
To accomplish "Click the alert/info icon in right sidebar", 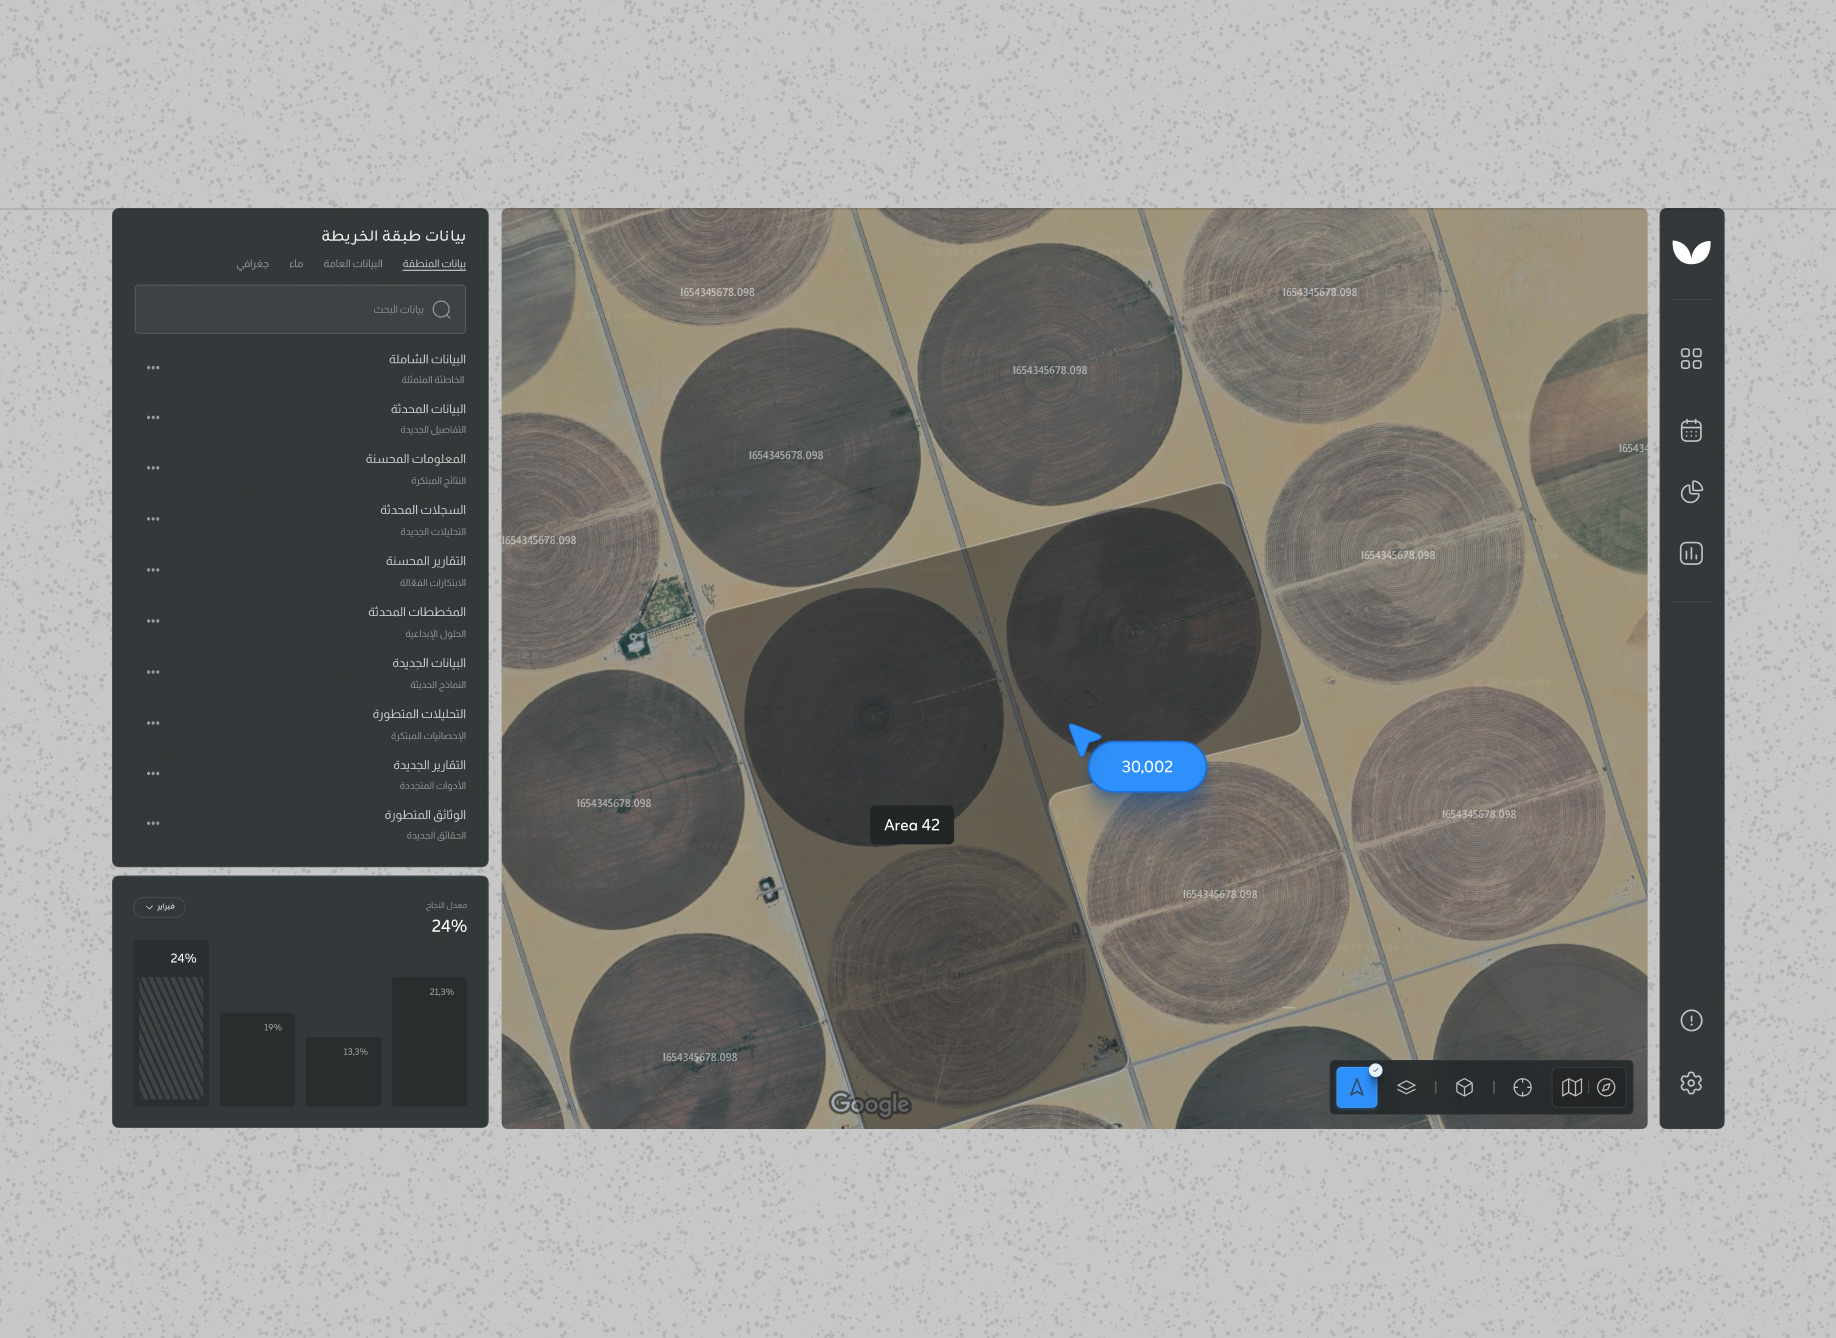I will pos(1691,1020).
